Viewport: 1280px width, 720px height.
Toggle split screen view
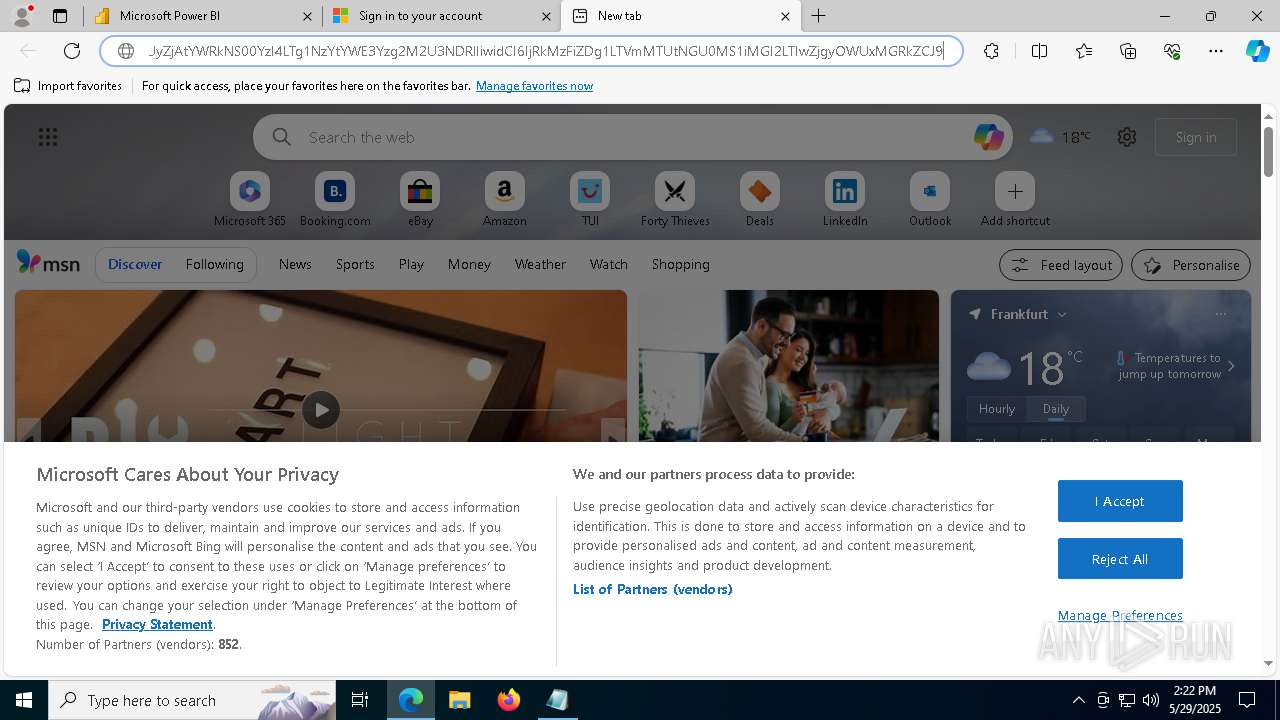pyautogui.click(x=1039, y=51)
